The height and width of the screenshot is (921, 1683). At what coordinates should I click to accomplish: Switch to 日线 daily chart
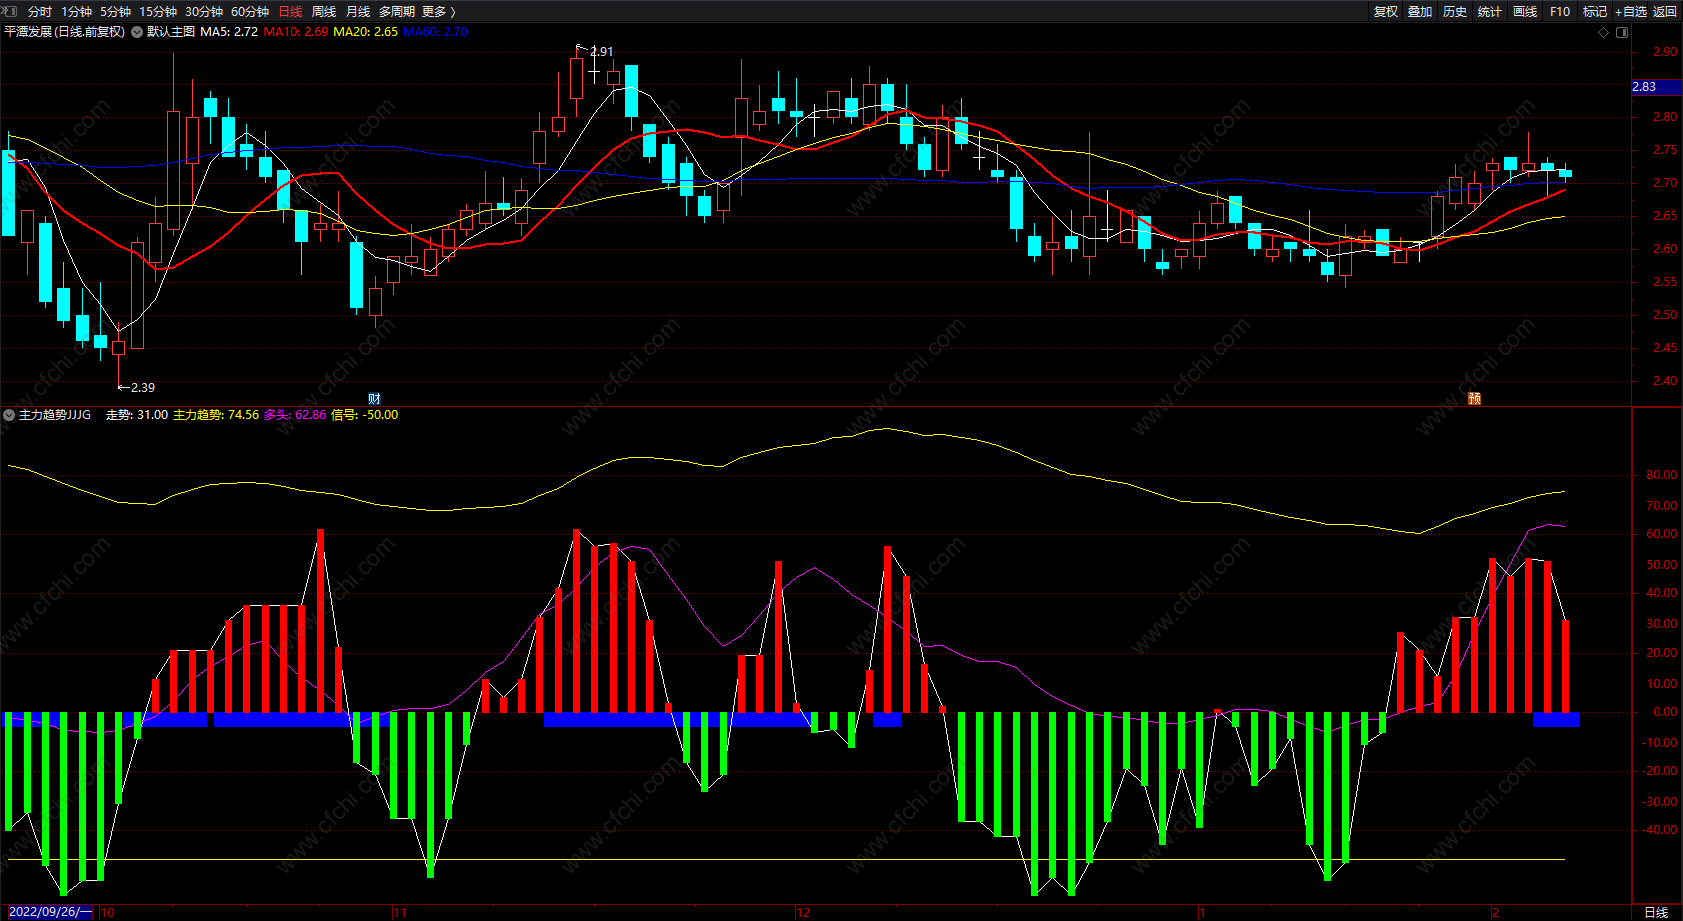pos(290,12)
